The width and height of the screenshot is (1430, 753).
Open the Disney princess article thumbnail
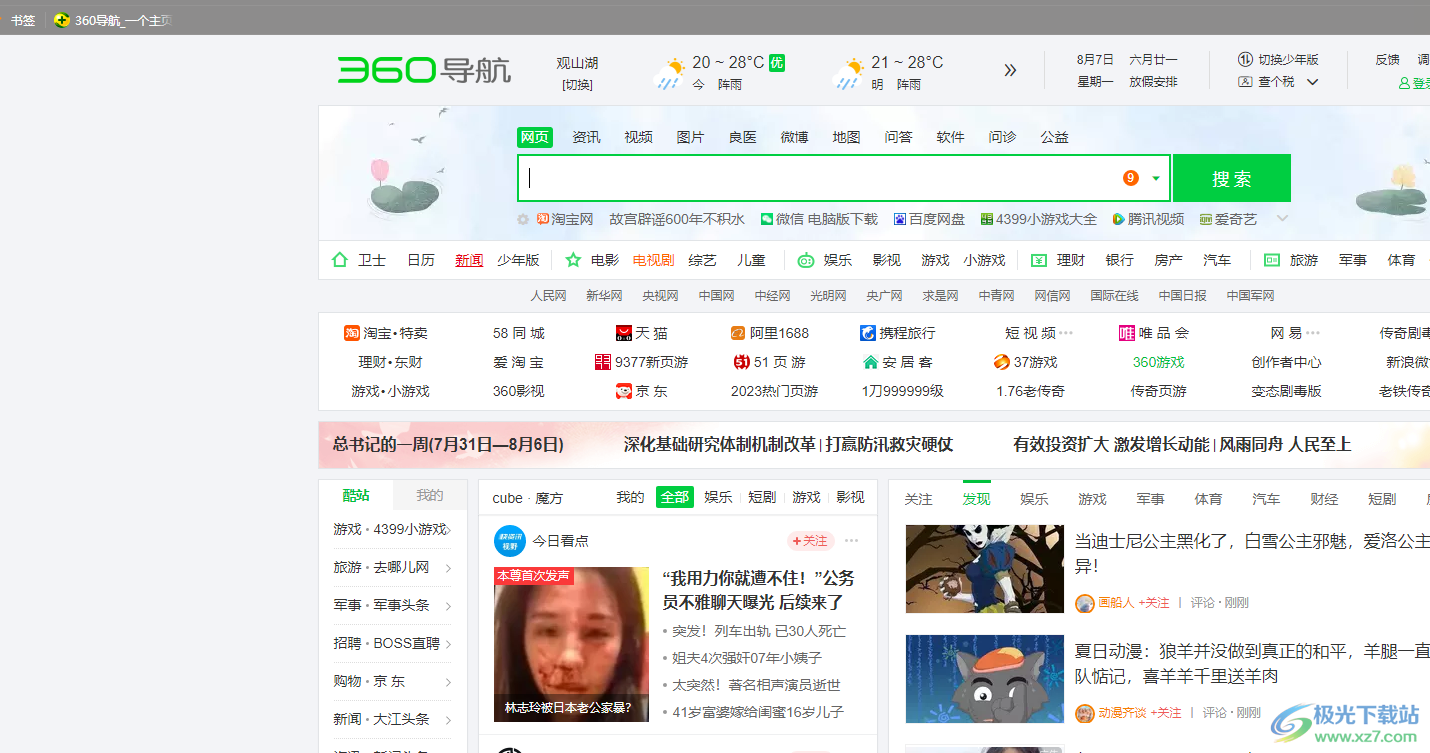point(985,569)
